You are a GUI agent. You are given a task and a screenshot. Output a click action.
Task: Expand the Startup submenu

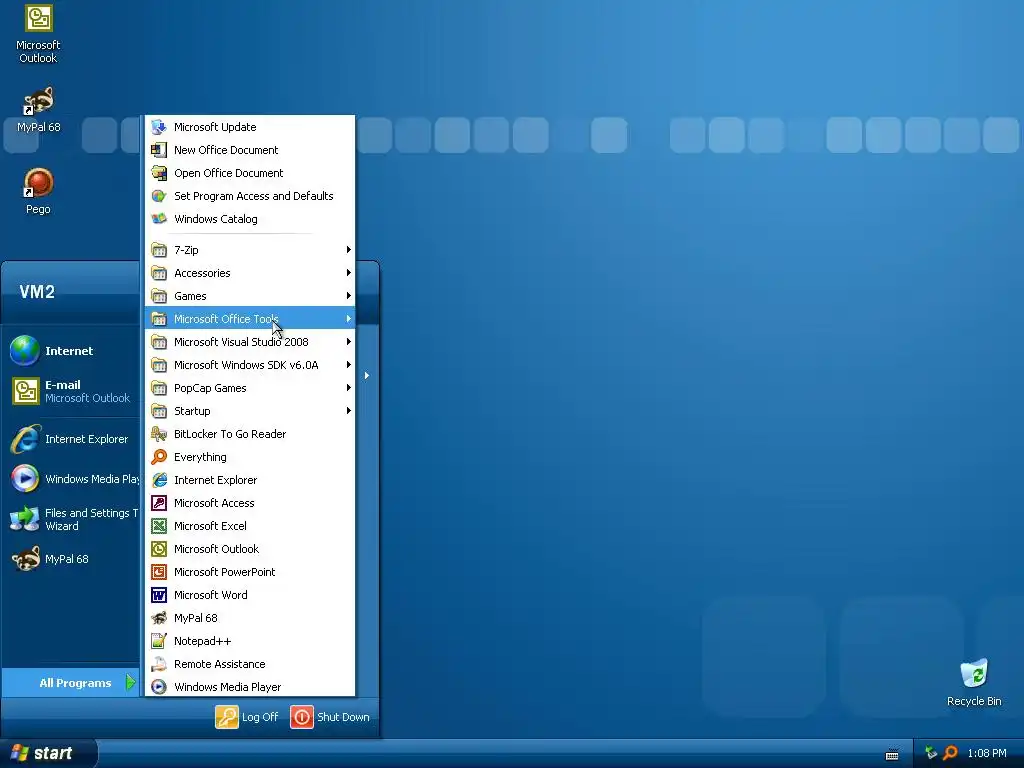click(250, 411)
